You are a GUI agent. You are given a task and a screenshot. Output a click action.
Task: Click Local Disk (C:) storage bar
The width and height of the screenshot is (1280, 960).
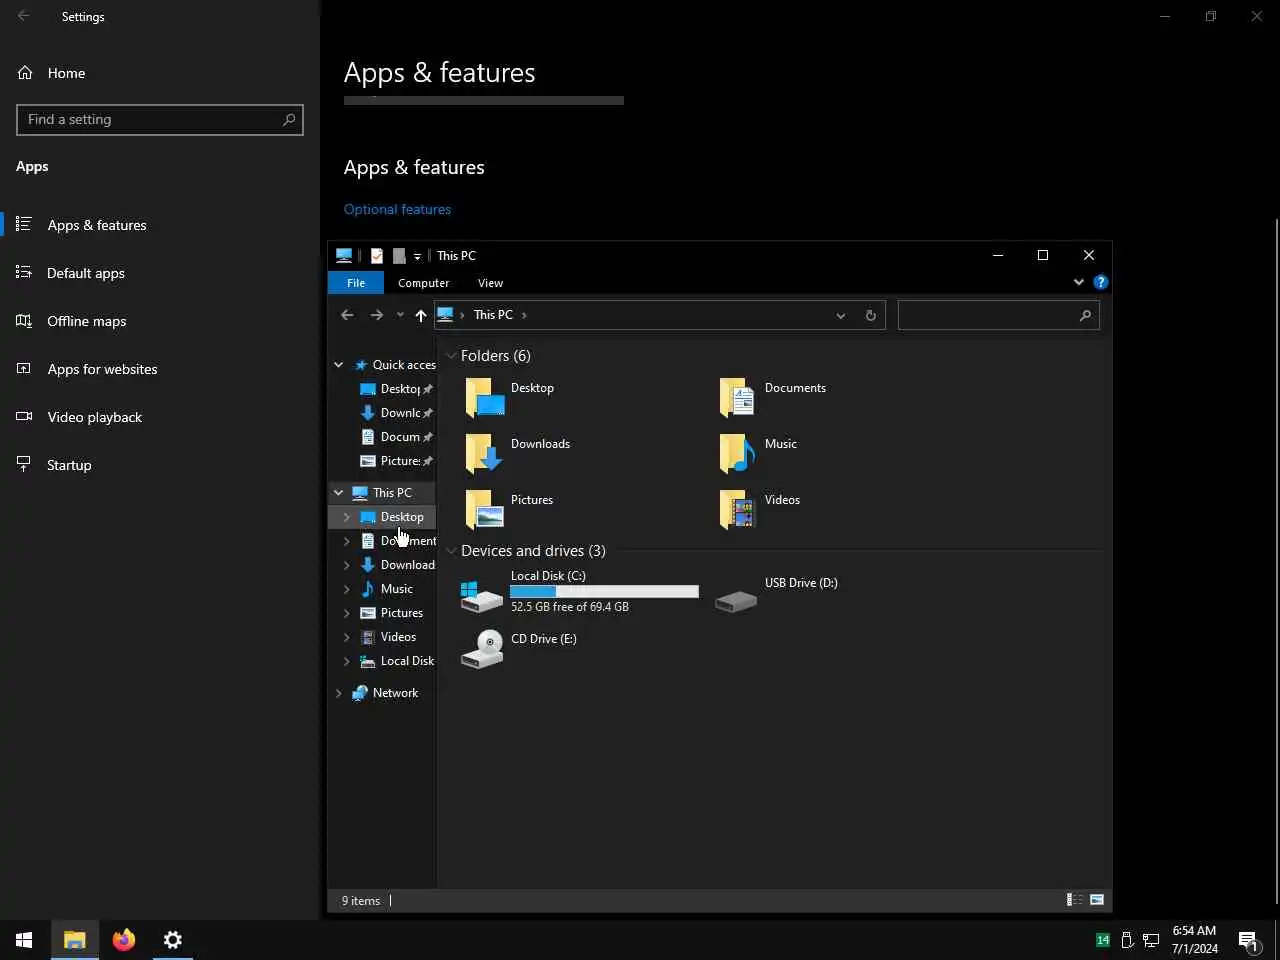[604, 592]
